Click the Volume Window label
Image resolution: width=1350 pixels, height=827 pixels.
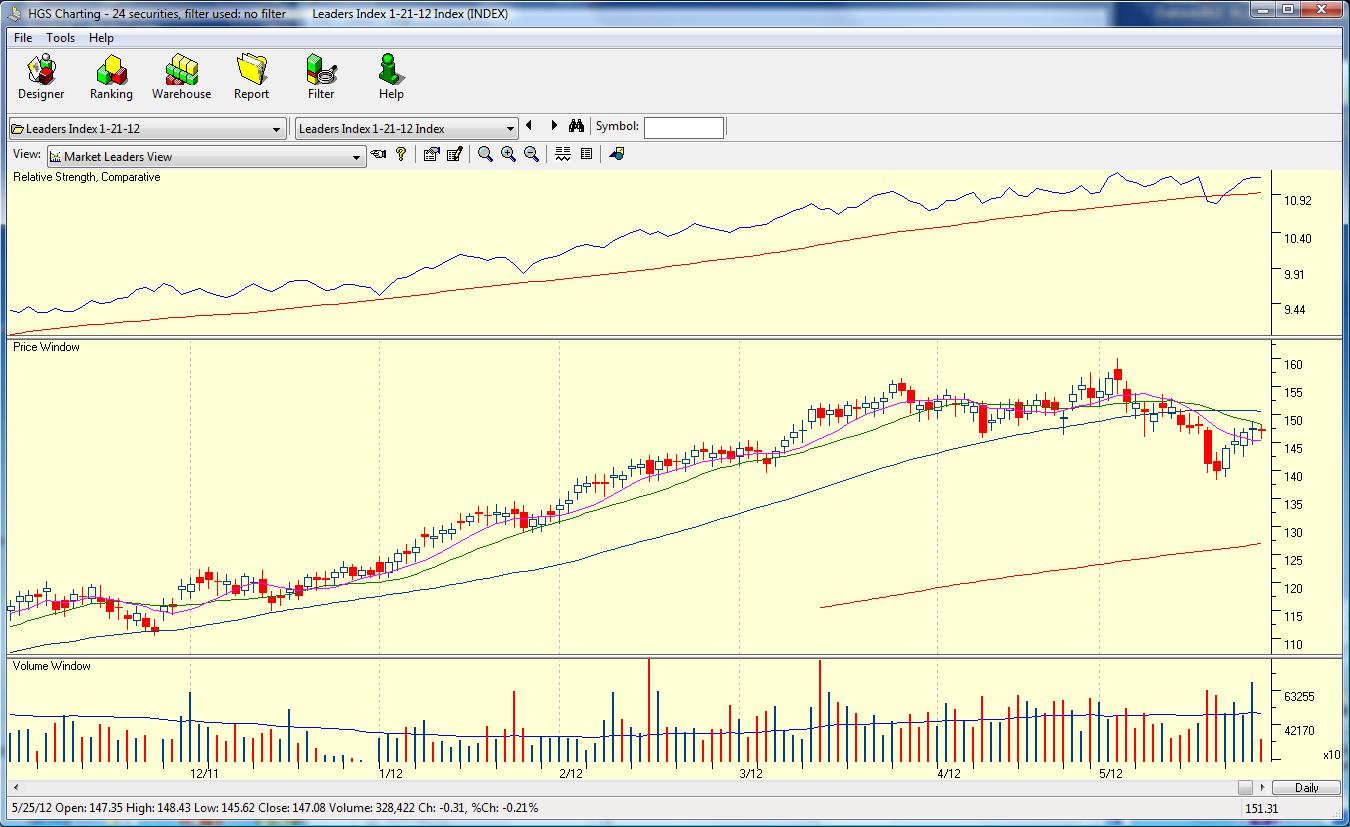pos(52,666)
